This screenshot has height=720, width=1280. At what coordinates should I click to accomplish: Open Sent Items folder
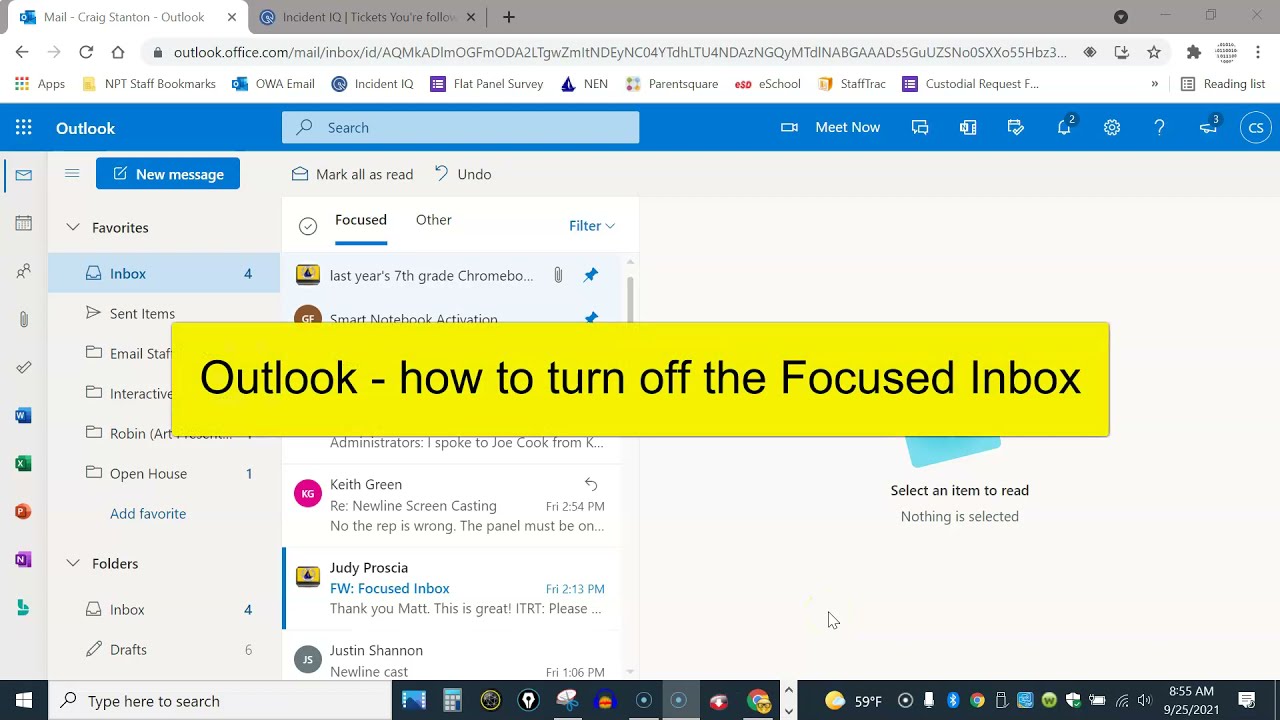pos(164,313)
